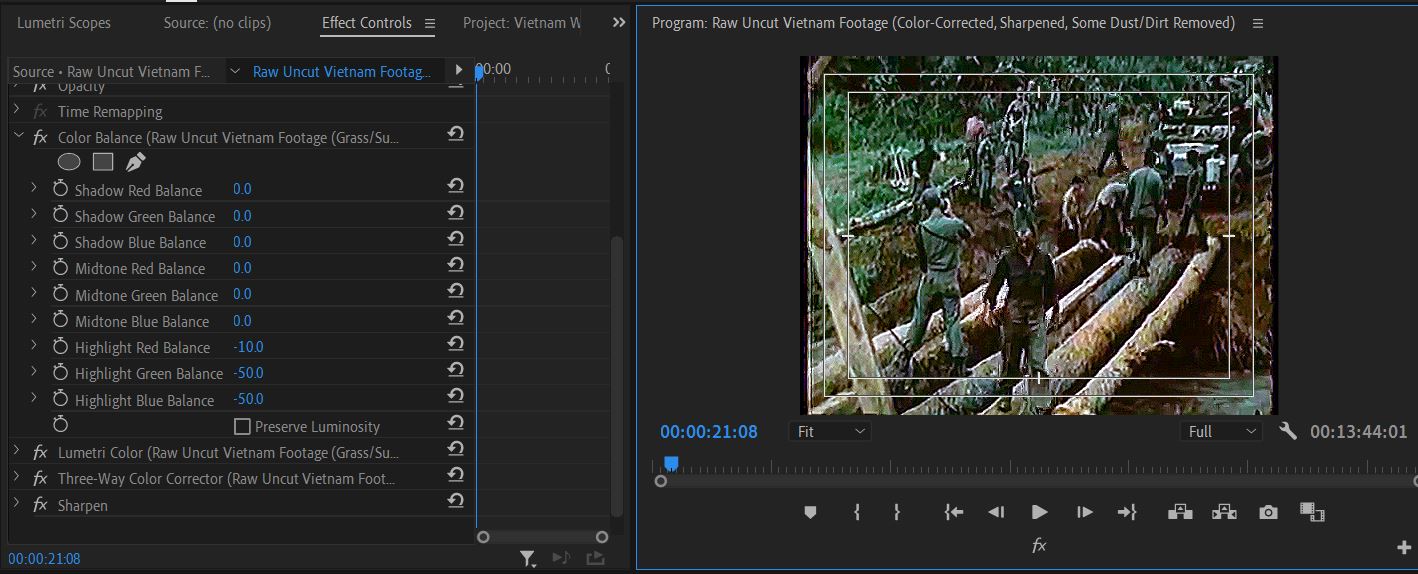Step forward one frame
1418x574 pixels.
tap(1084, 512)
